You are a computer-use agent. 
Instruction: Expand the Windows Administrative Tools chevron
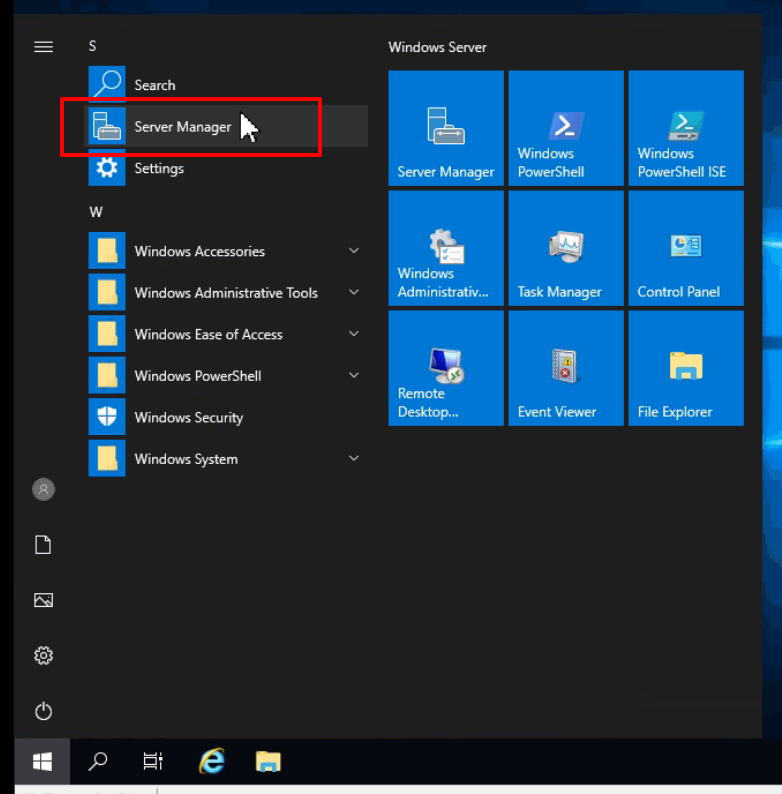pyautogui.click(x=354, y=292)
